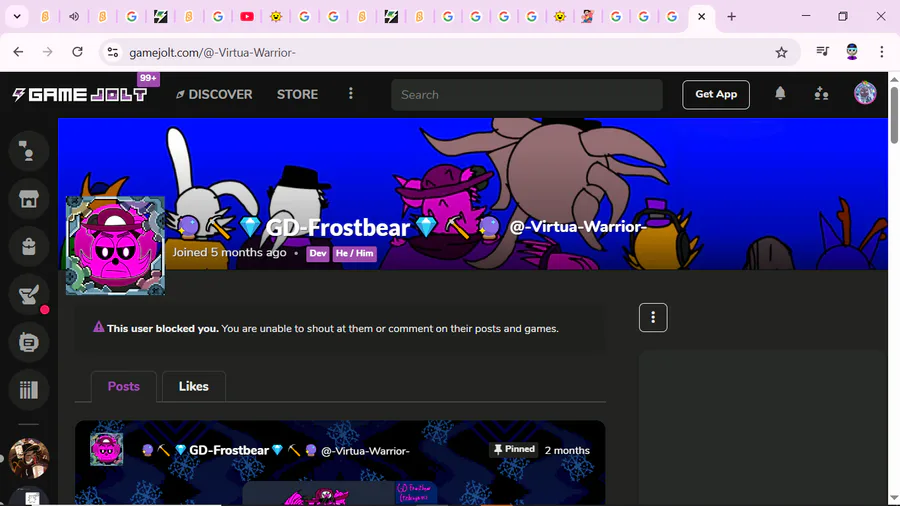900x506 pixels.
Task: Open GD-Frostbear name on pinned post
Action: [x=229, y=450]
